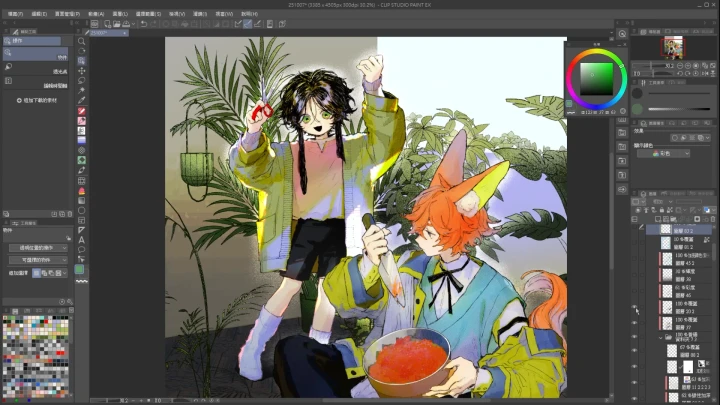This screenshot has height=405, width=720.
Task: Select the Pen tool with red icon
Action: pyautogui.click(x=81, y=111)
